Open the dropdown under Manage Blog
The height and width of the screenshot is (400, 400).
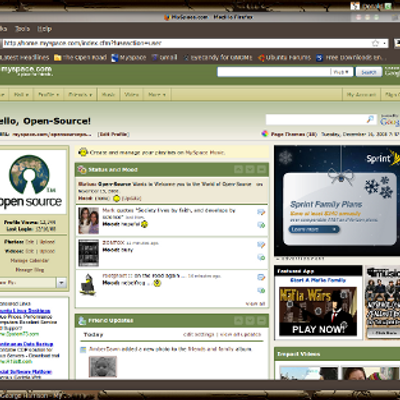pyautogui.click(x=61, y=283)
